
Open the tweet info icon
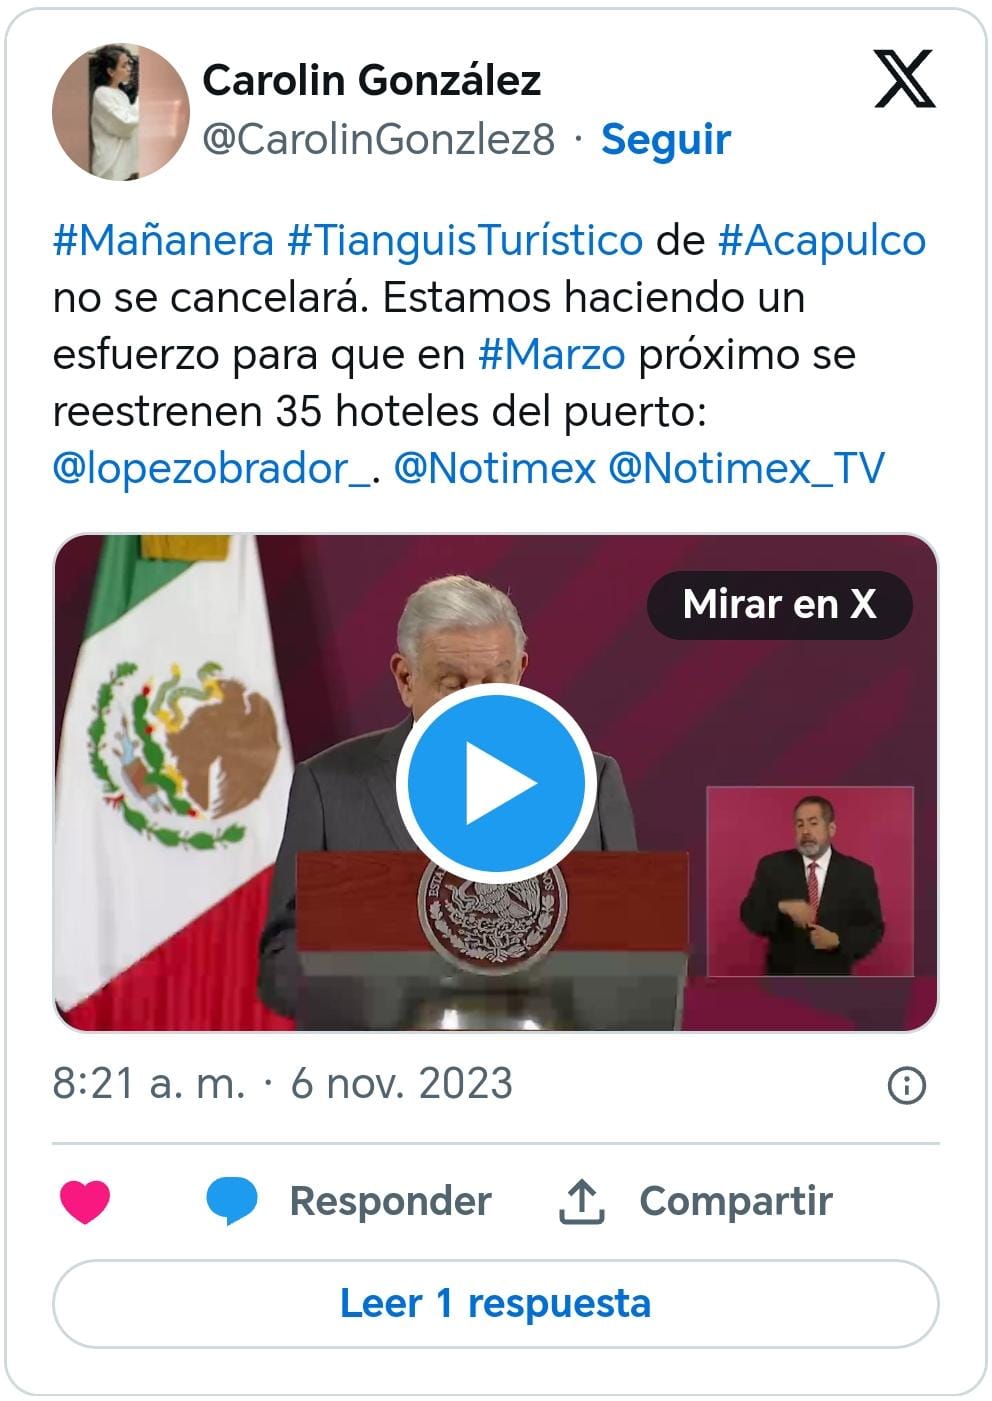(907, 1085)
